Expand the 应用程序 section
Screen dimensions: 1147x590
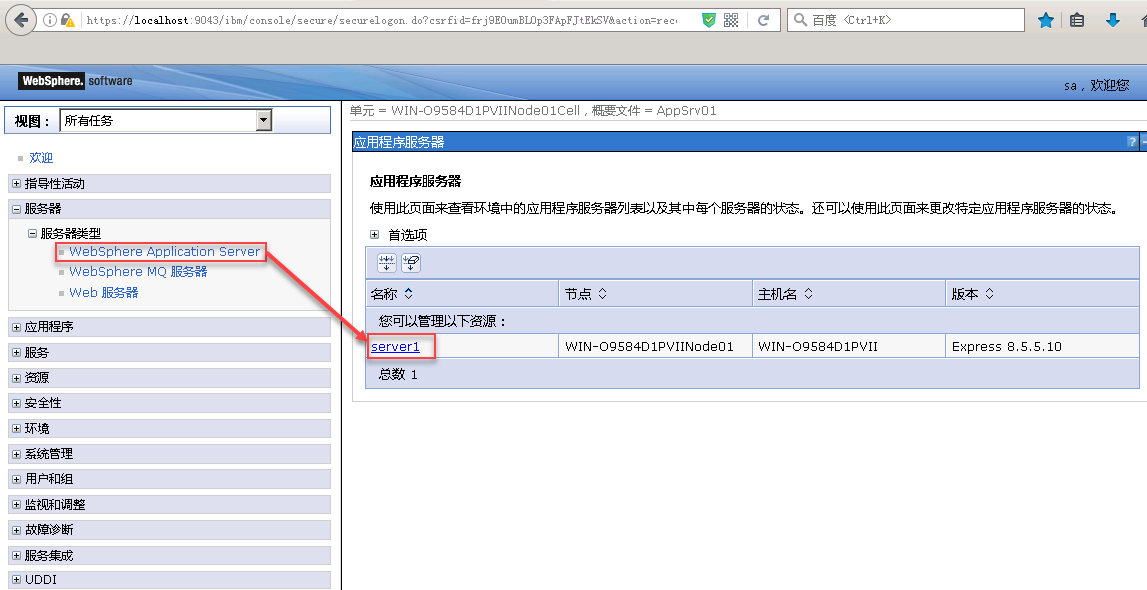tap(16, 327)
